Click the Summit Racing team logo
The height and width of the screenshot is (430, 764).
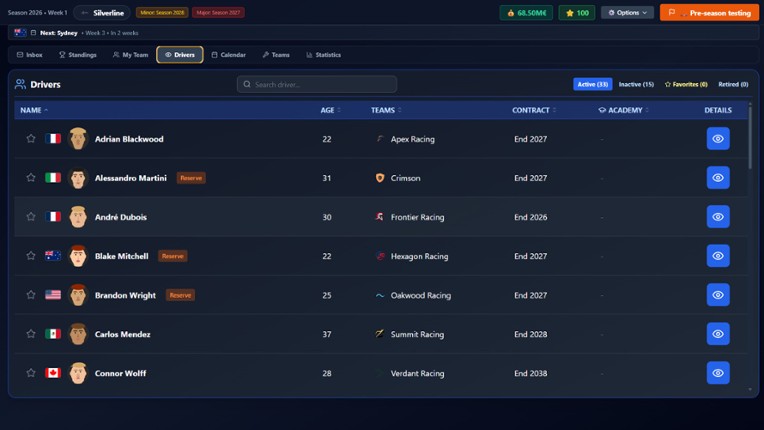point(380,334)
